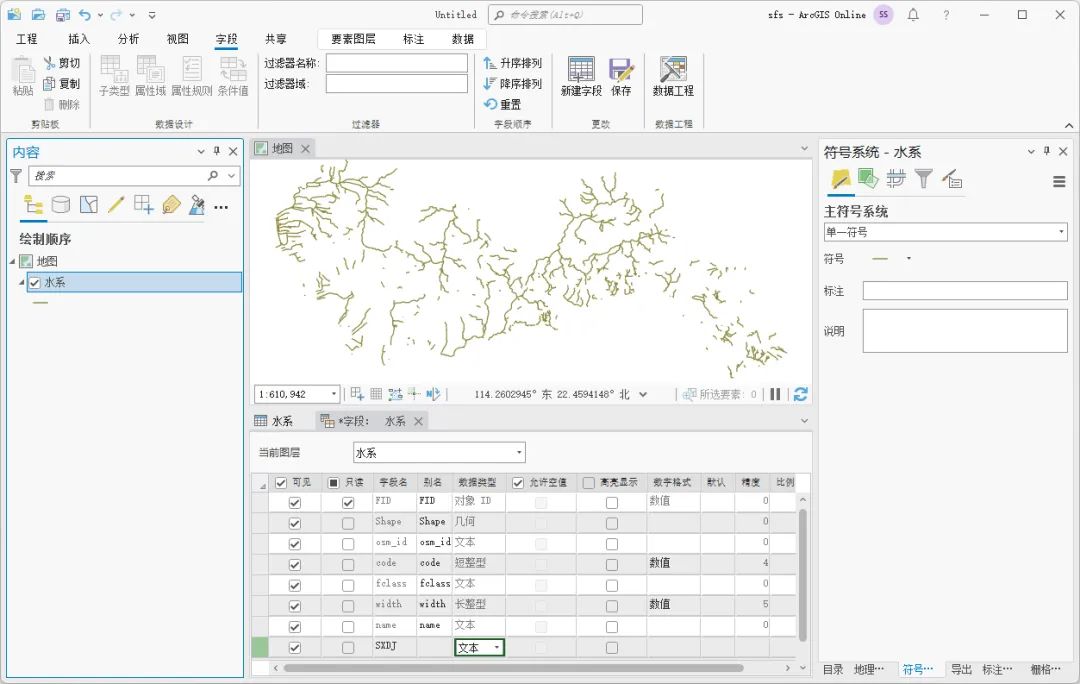The width and height of the screenshot is (1080, 684).
Task: Toggle the read-only (只读) header checkbox
Action: [333, 483]
